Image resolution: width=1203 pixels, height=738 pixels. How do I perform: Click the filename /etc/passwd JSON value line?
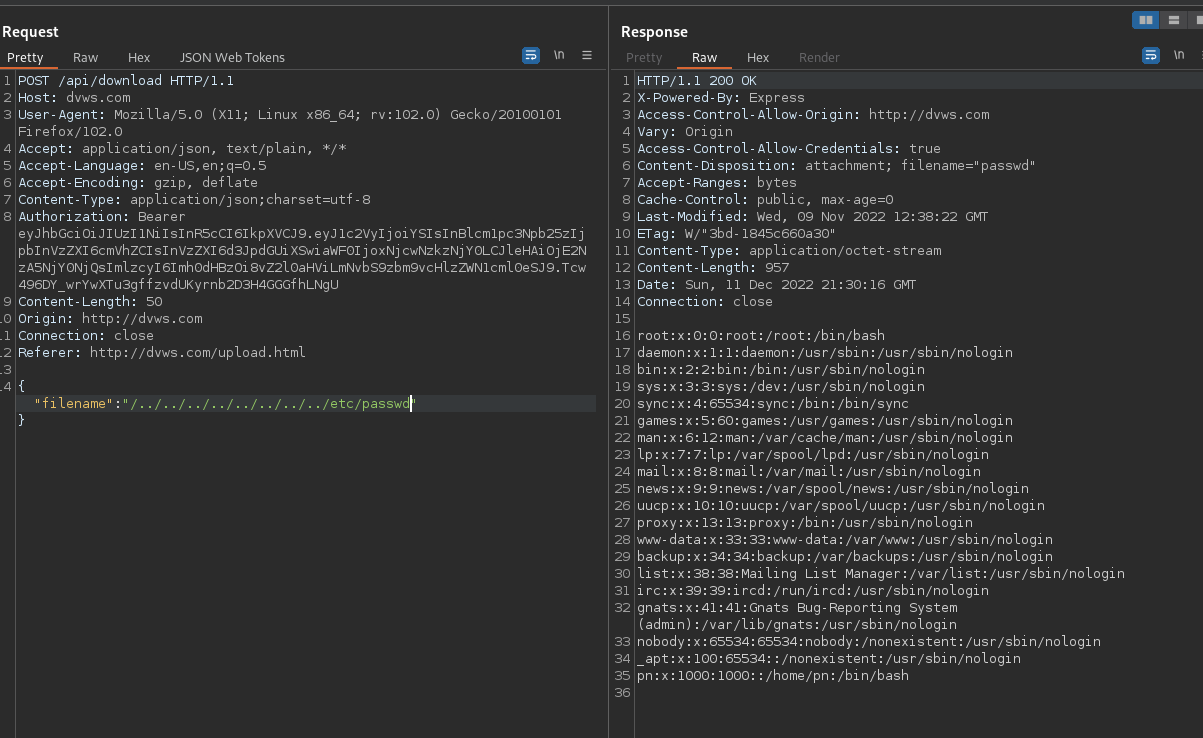click(x=224, y=404)
